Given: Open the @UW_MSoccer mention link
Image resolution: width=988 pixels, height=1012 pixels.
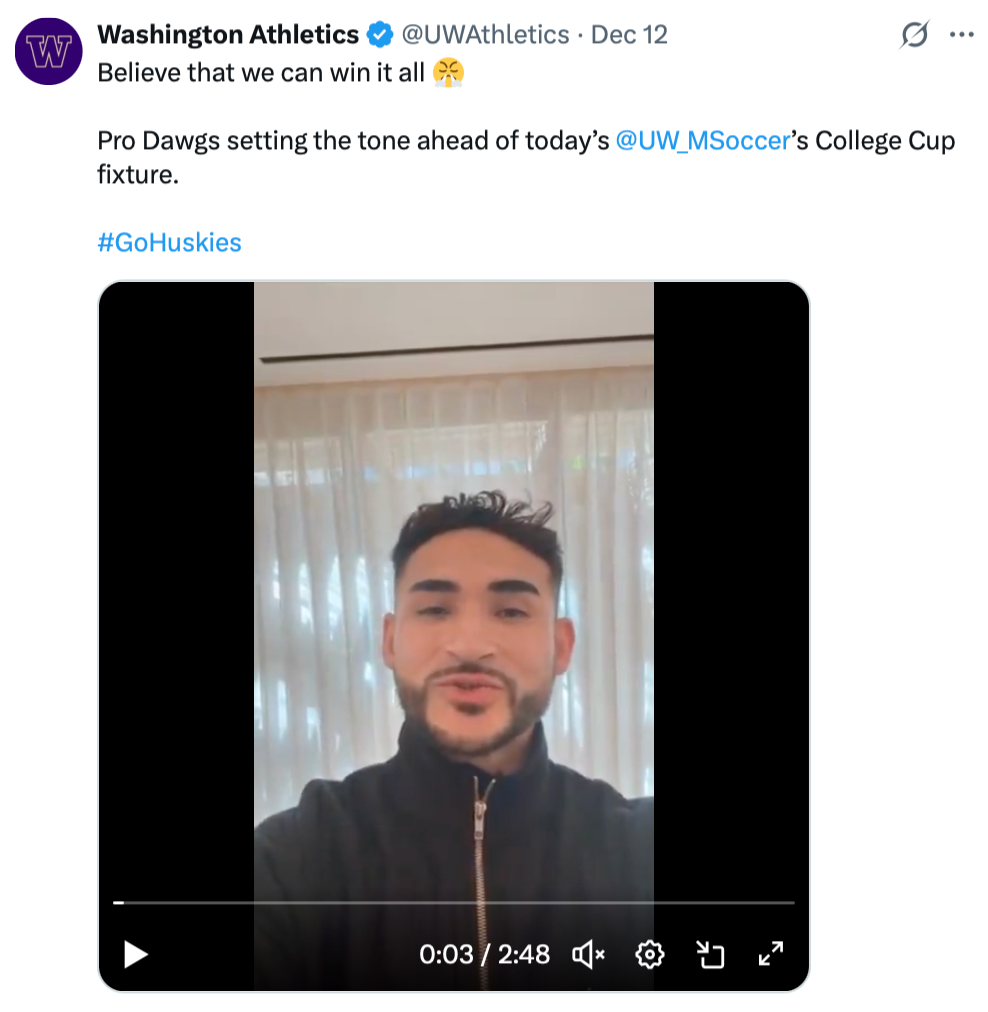Looking at the screenshot, I should [x=703, y=141].
